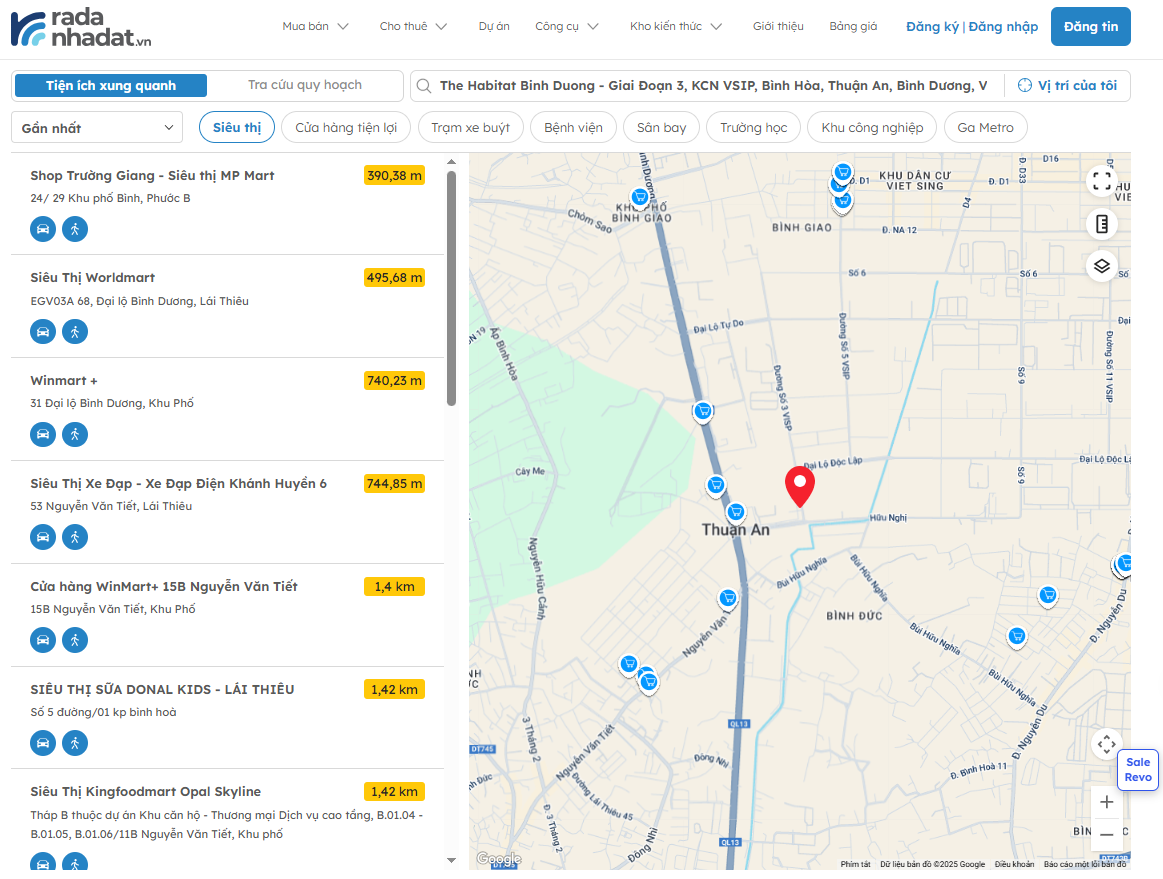The width and height of the screenshot is (1163, 879).
Task: Car route icon for SỮA DONAL KIDS
Action: click(43, 743)
